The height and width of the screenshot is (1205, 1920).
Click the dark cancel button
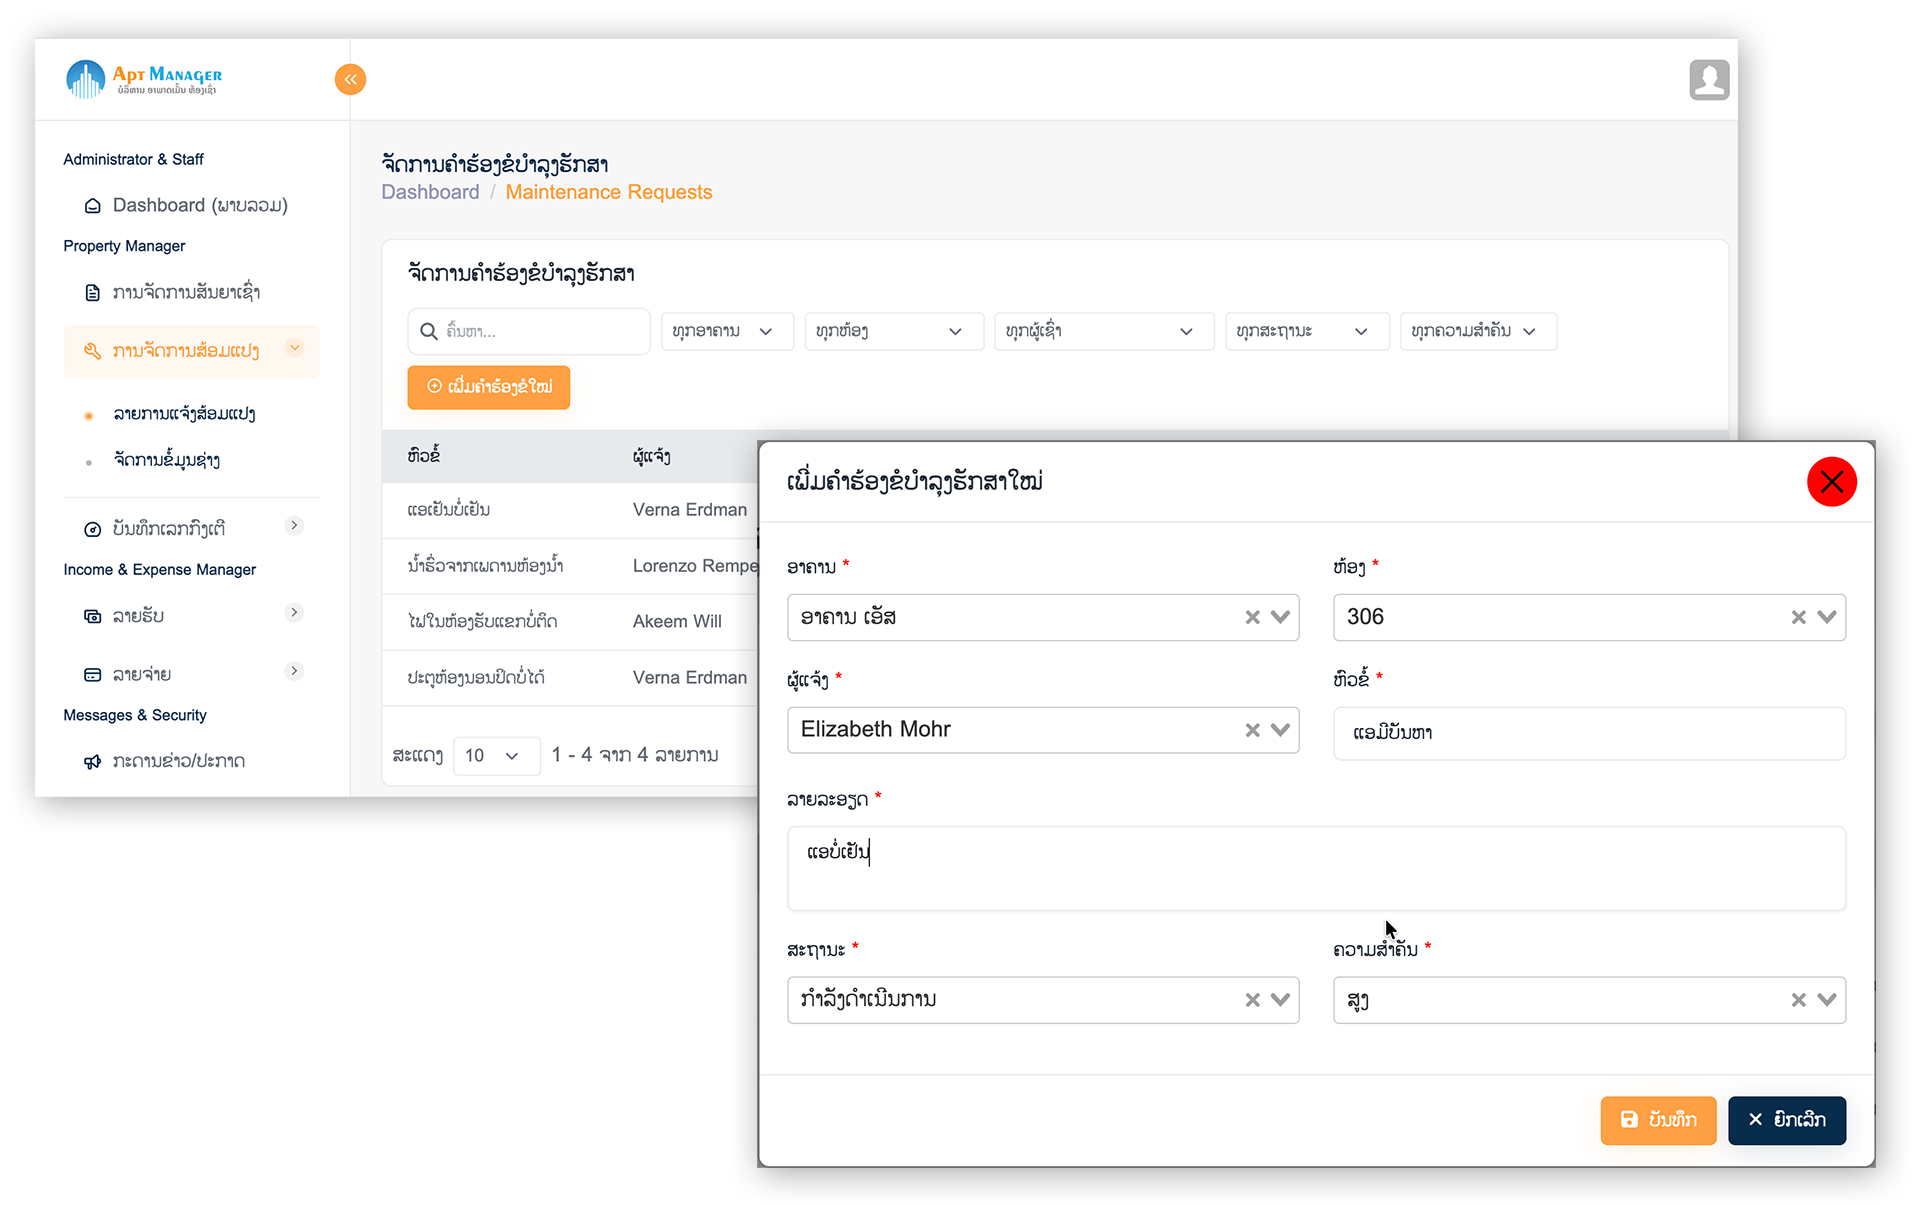pos(1786,1120)
